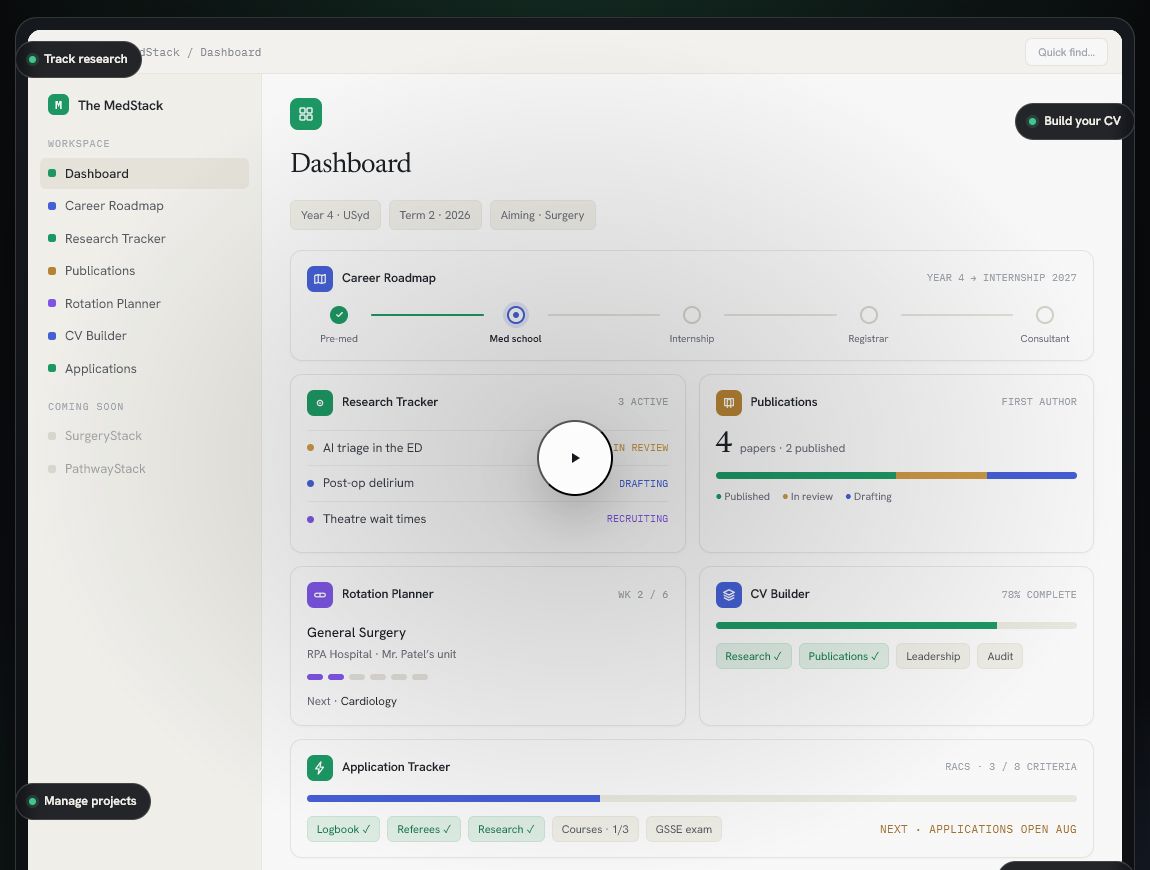Click the green M logo of The MedStack
This screenshot has width=1150, height=870.
(x=58, y=105)
